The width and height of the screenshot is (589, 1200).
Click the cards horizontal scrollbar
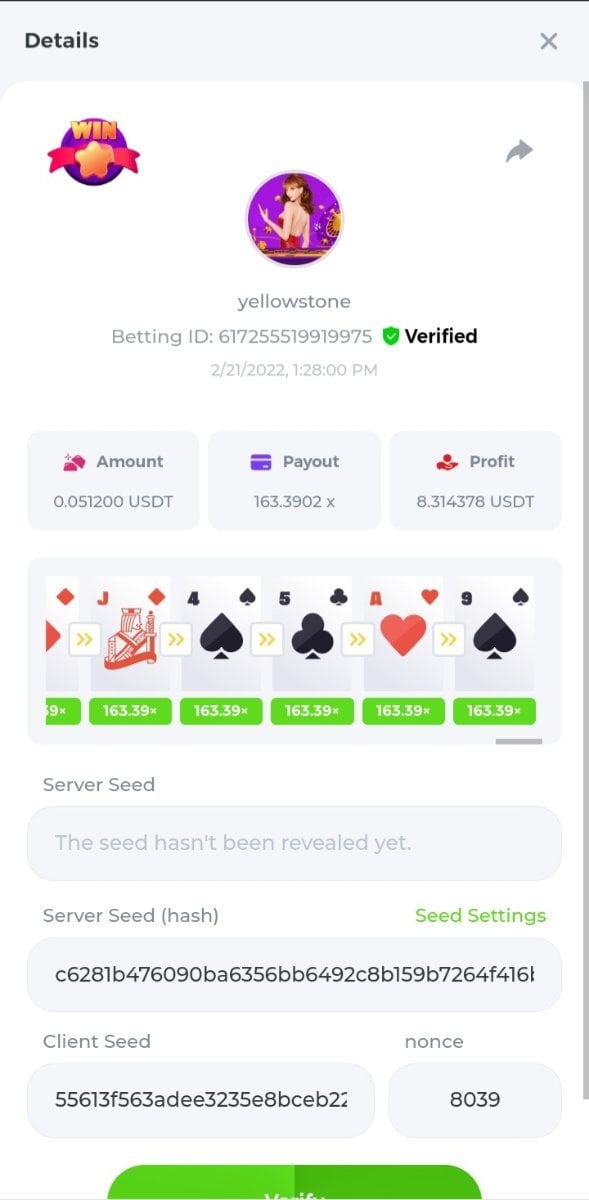(x=519, y=741)
